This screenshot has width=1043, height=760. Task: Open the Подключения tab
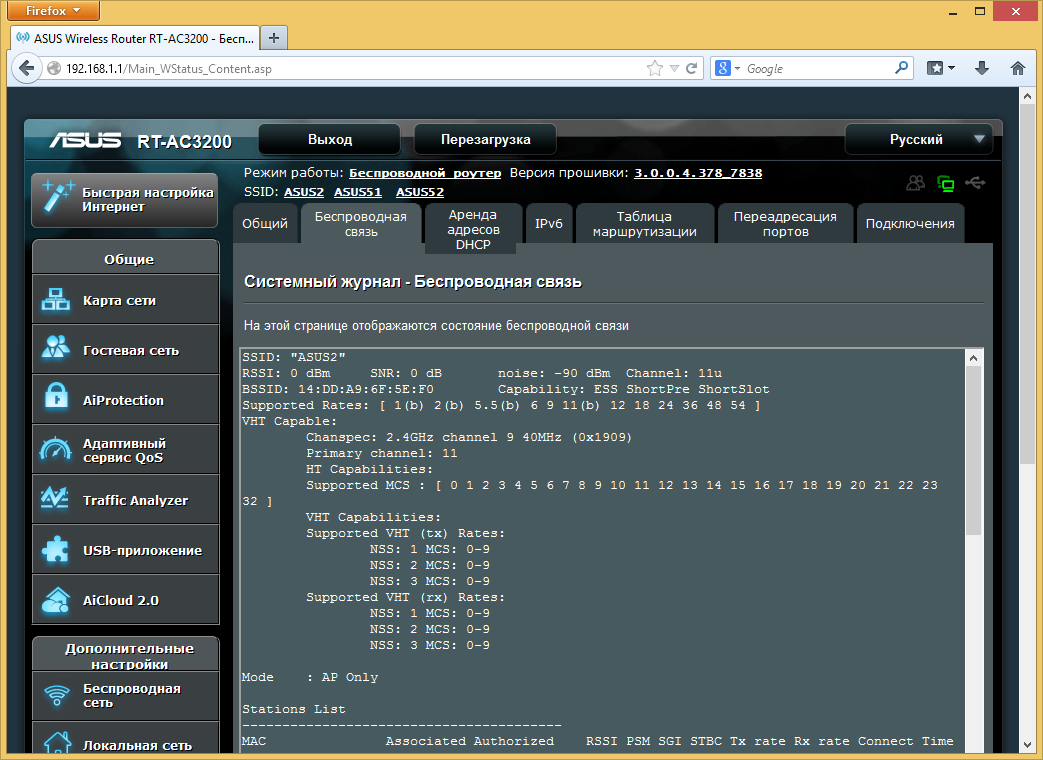pos(910,224)
